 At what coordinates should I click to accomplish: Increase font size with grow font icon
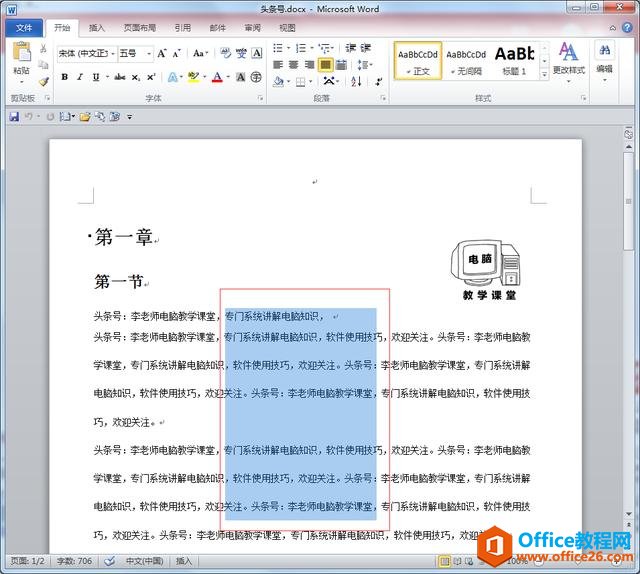162,53
